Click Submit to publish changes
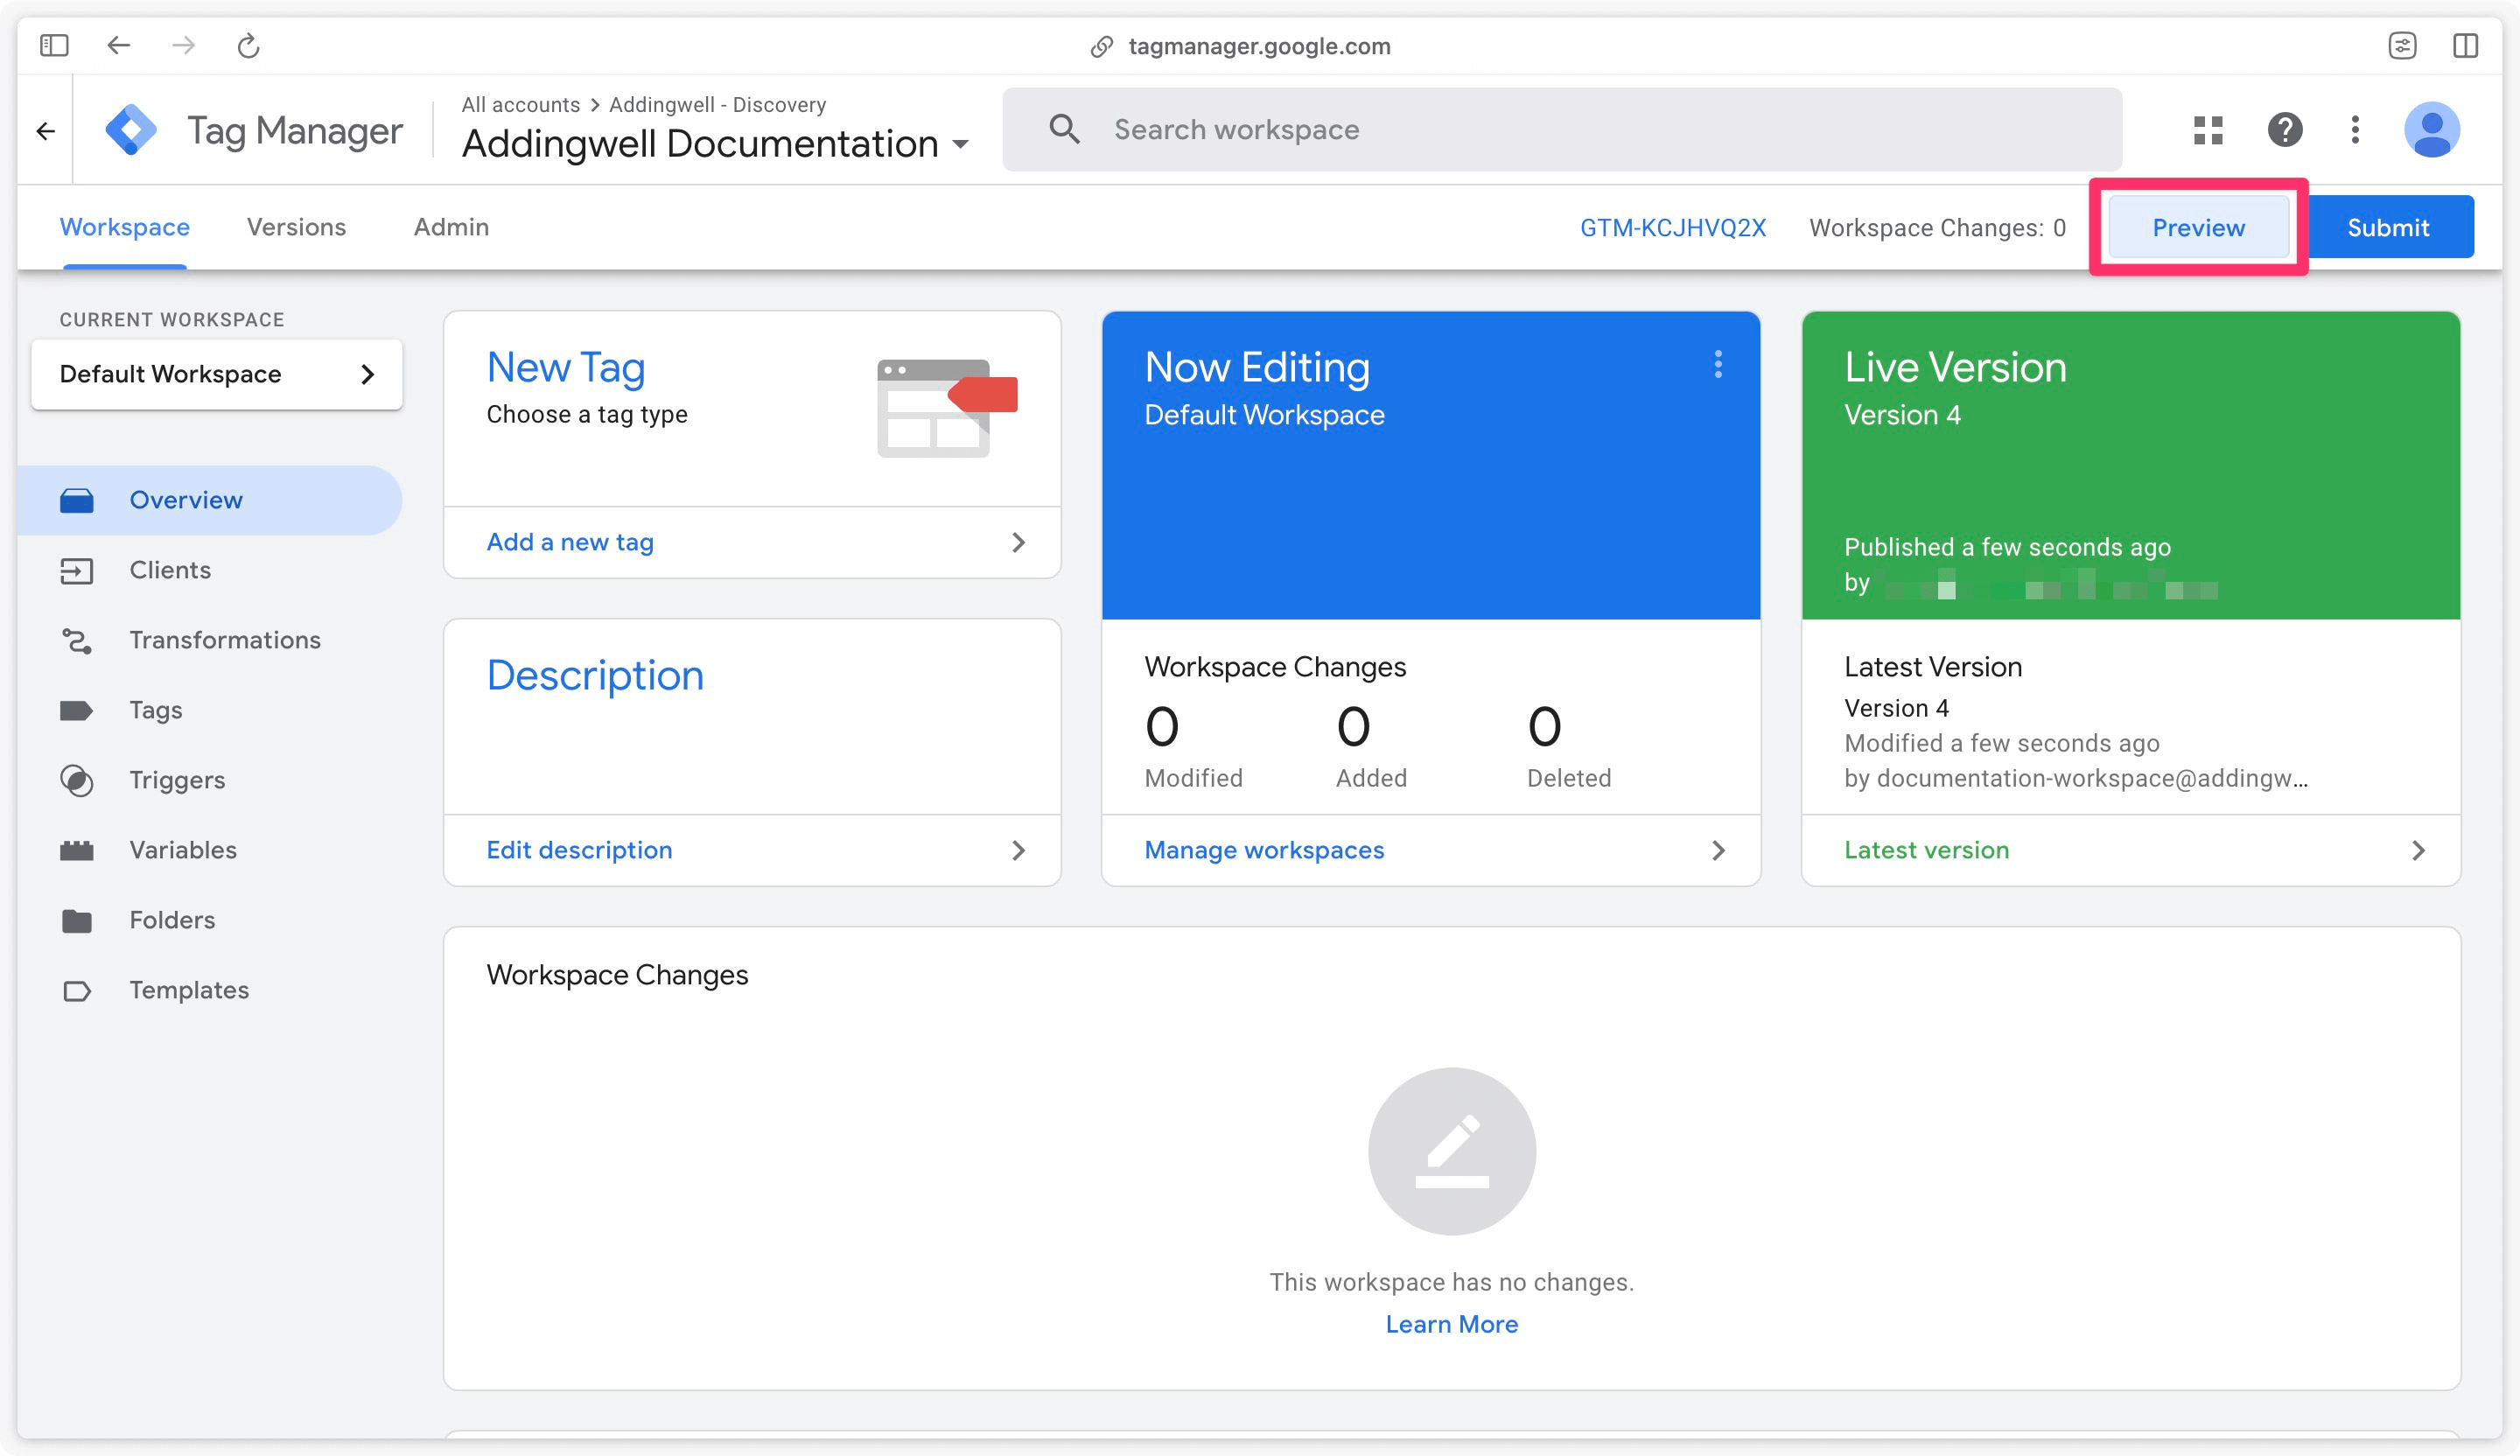This screenshot has height=1456, width=2520. [x=2390, y=226]
